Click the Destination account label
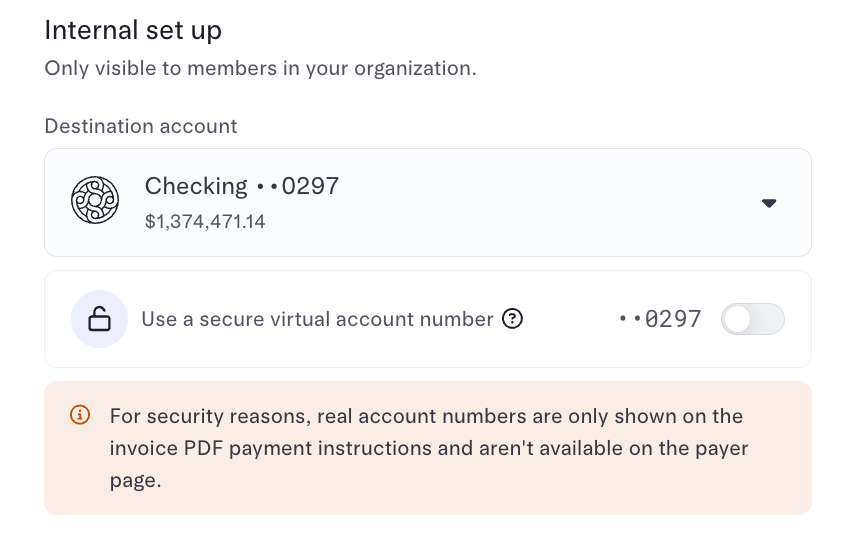 141,126
